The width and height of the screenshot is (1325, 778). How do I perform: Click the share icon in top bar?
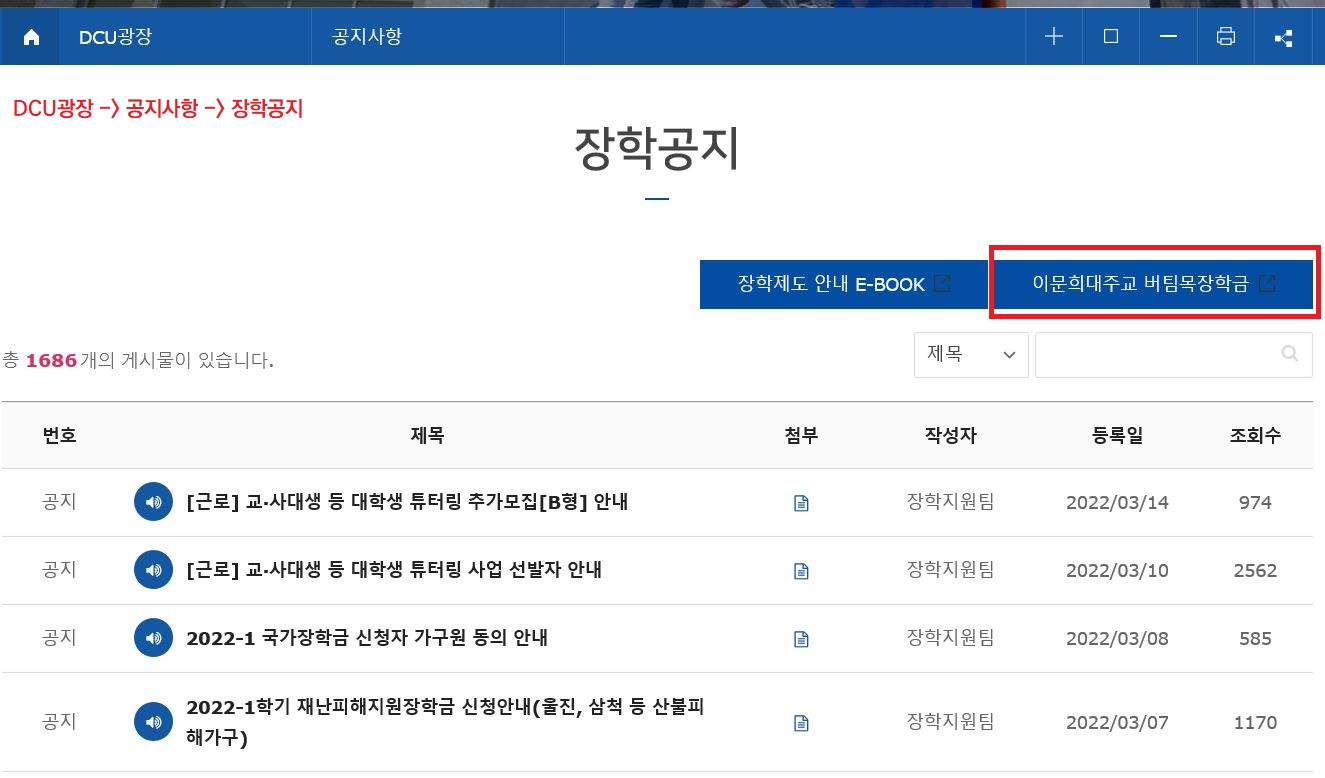click(1283, 38)
